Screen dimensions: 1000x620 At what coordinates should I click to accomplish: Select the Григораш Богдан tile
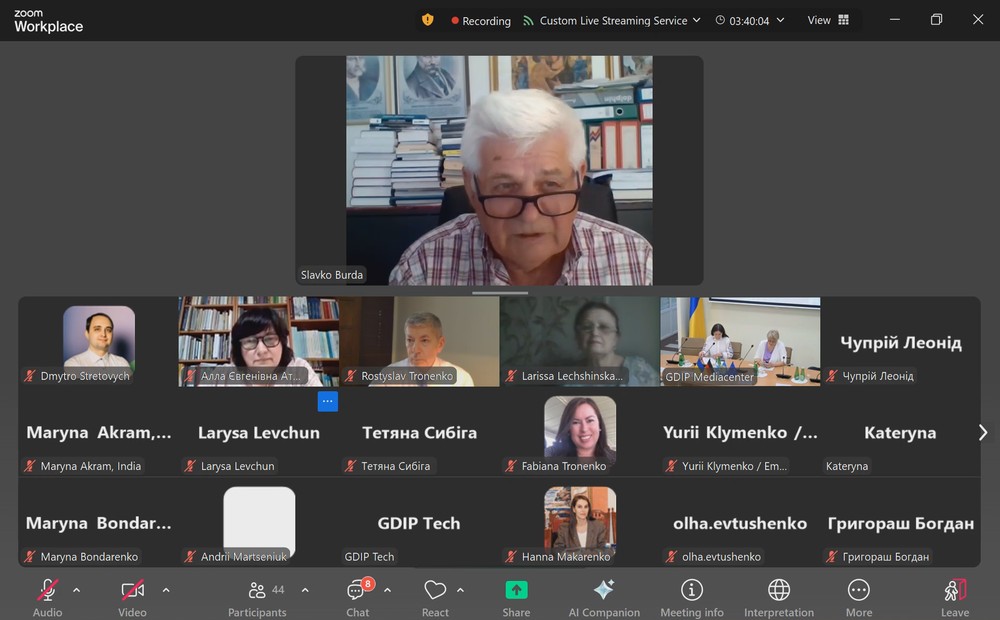(901, 522)
